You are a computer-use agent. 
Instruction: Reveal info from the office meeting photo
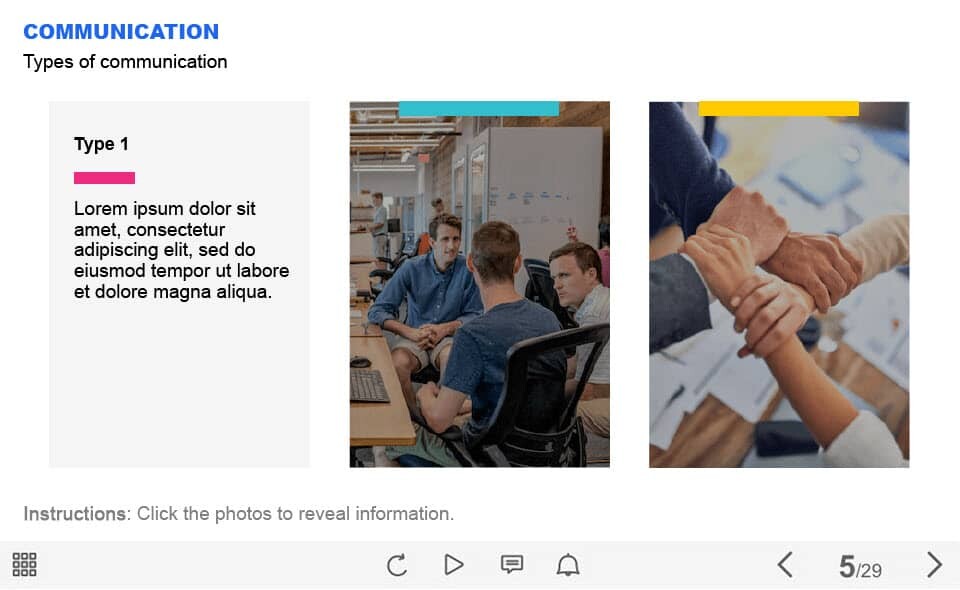click(479, 285)
